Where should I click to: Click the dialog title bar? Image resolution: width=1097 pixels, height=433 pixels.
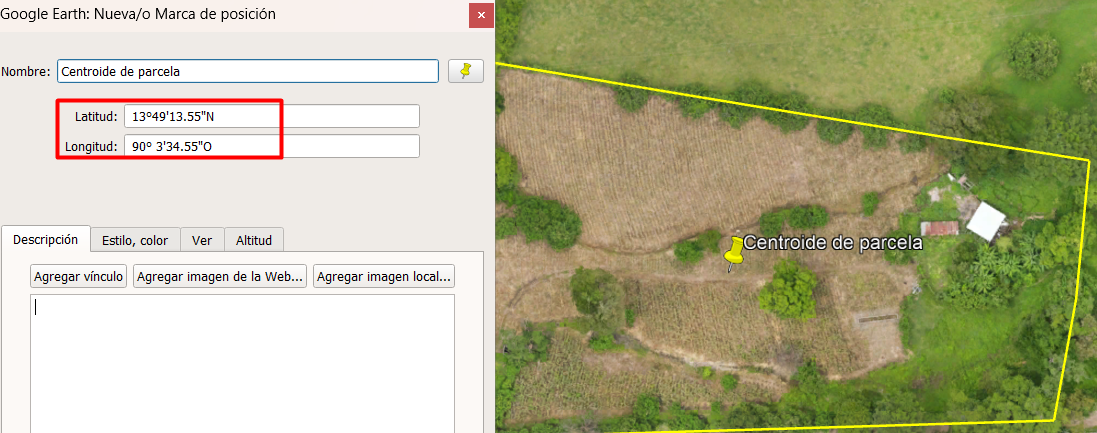coord(230,14)
